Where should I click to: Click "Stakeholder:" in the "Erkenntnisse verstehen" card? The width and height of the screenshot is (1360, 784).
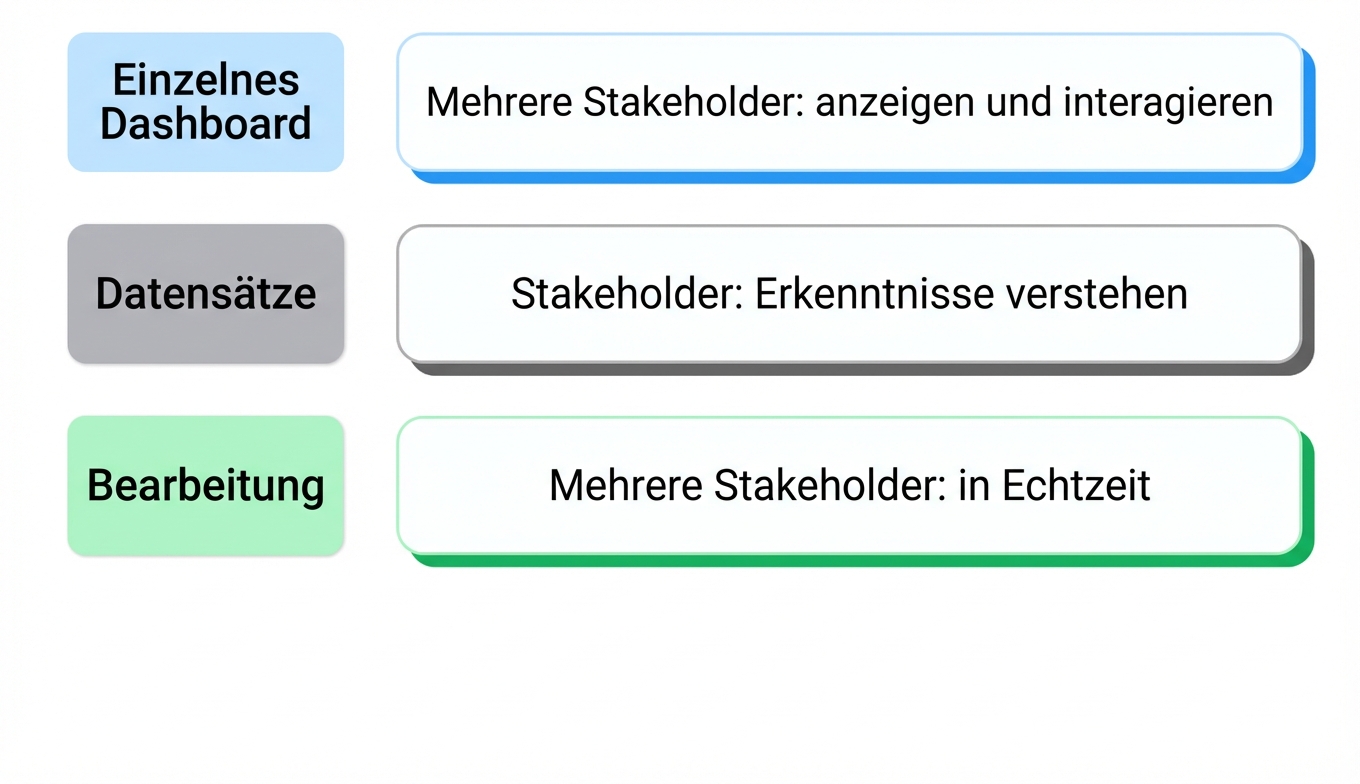[x=626, y=293]
